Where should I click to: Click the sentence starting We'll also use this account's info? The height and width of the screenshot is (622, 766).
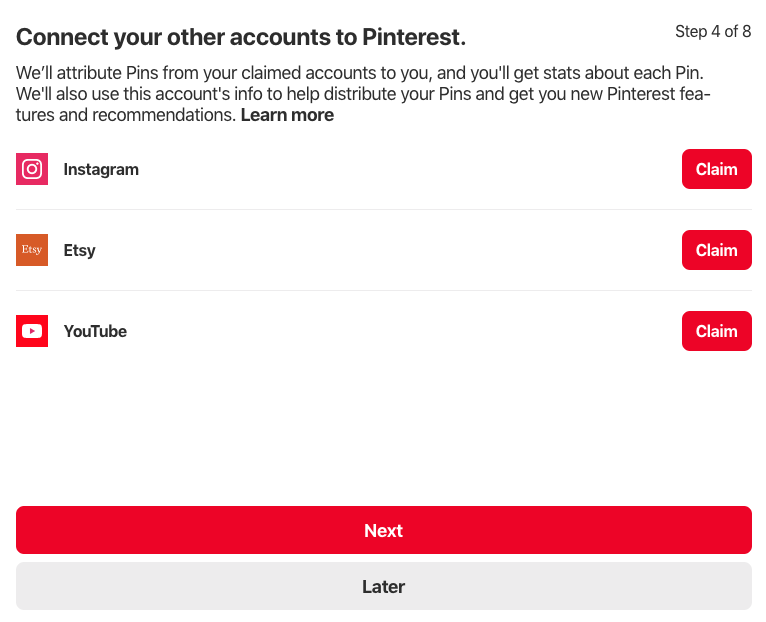tap(363, 104)
